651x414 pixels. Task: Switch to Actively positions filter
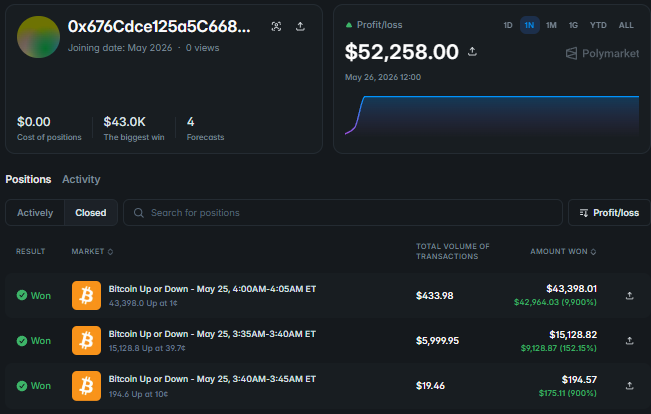[35, 213]
